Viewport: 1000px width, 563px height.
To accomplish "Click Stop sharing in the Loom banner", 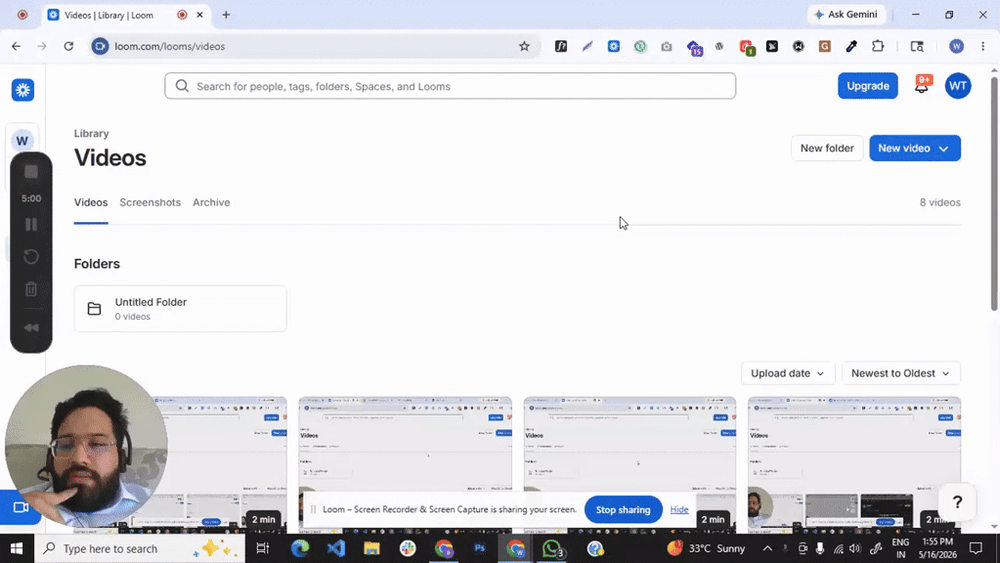I will pos(623,509).
